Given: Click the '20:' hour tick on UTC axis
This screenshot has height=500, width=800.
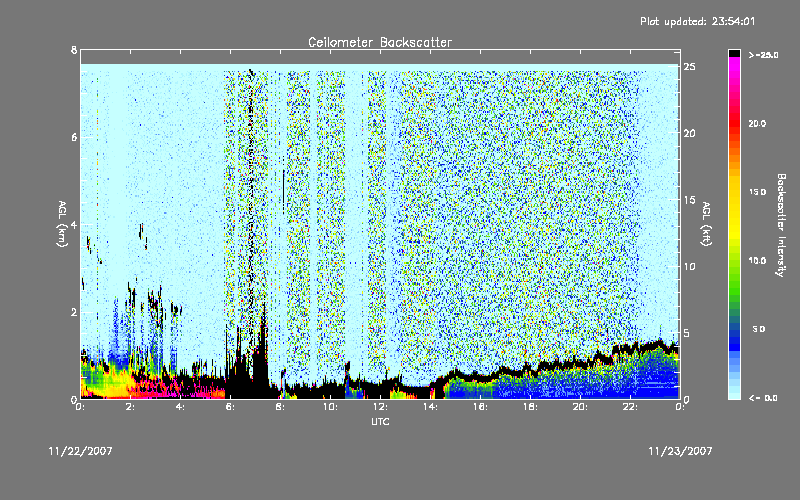Looking at the screenshot, I should click(580, 407).
